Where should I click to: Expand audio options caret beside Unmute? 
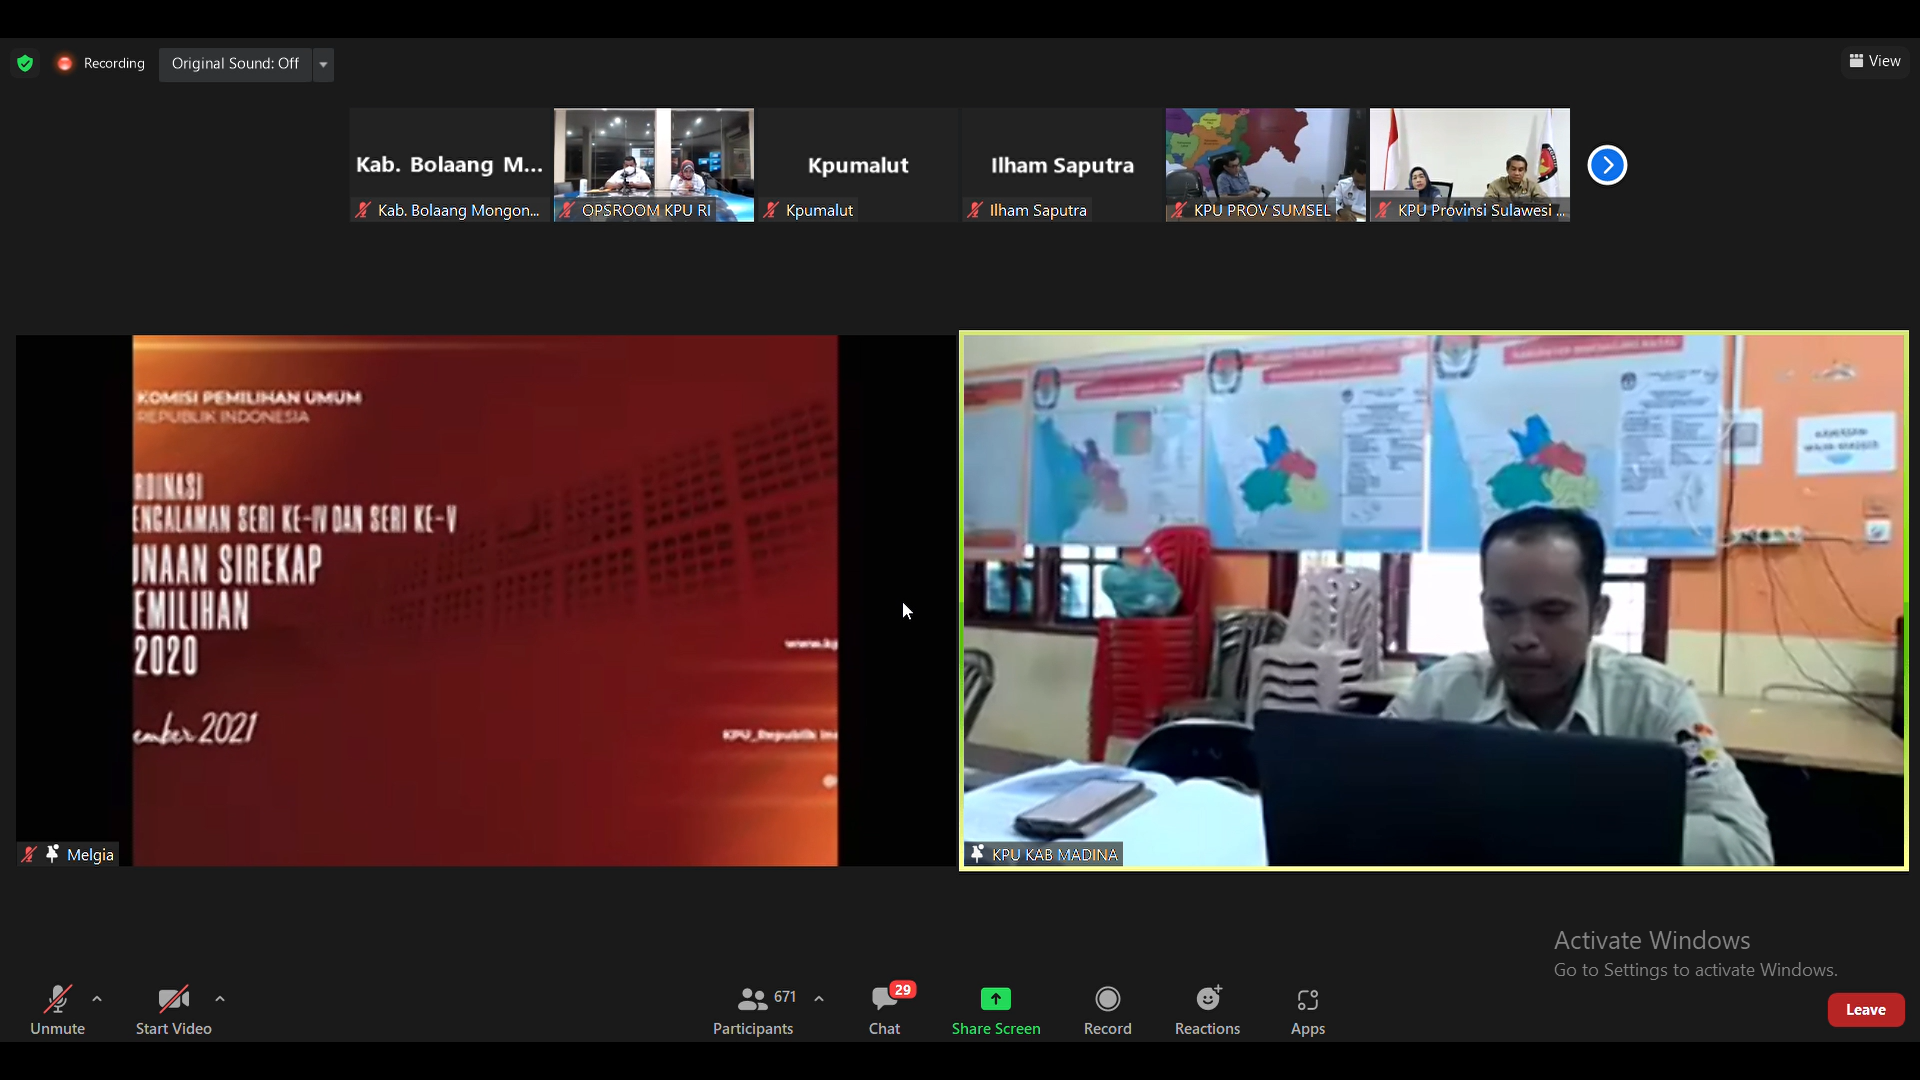tap(97, 999)
